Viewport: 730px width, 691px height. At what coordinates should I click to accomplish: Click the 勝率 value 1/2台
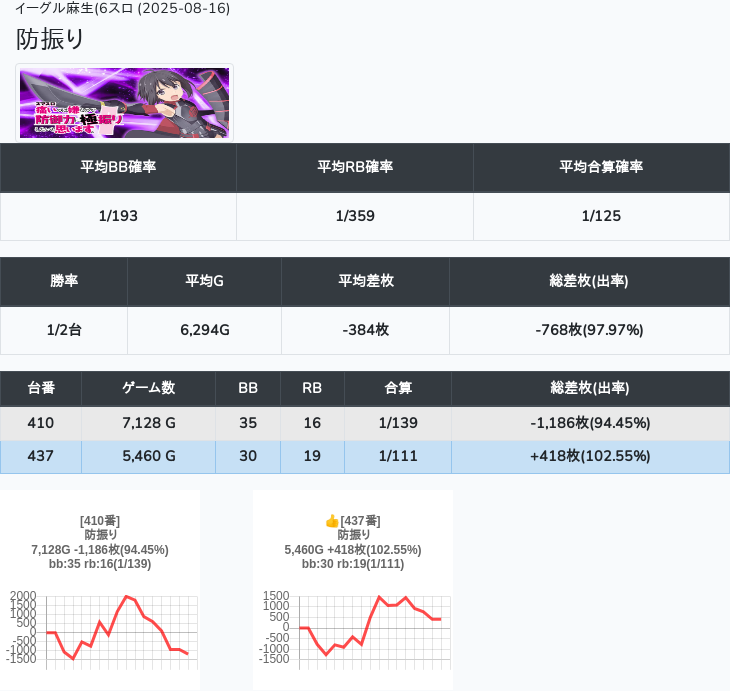[64, 330]
